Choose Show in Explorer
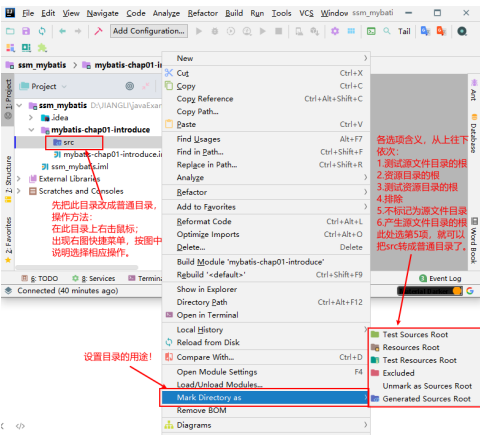Screen dimensions: 480x443 pos(266,289)
